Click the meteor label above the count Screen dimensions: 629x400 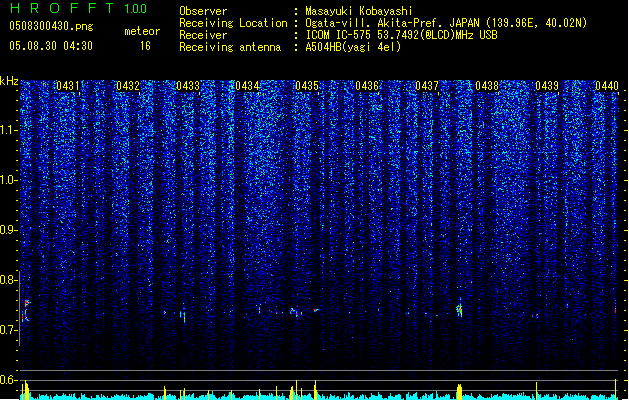(142, 31)
